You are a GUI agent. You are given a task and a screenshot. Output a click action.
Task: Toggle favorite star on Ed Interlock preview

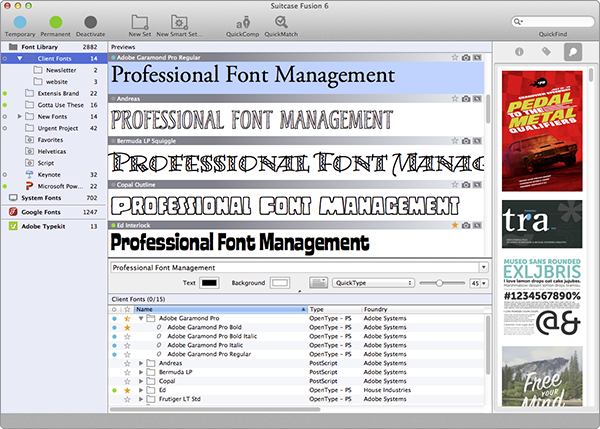[x=454, y=226]
